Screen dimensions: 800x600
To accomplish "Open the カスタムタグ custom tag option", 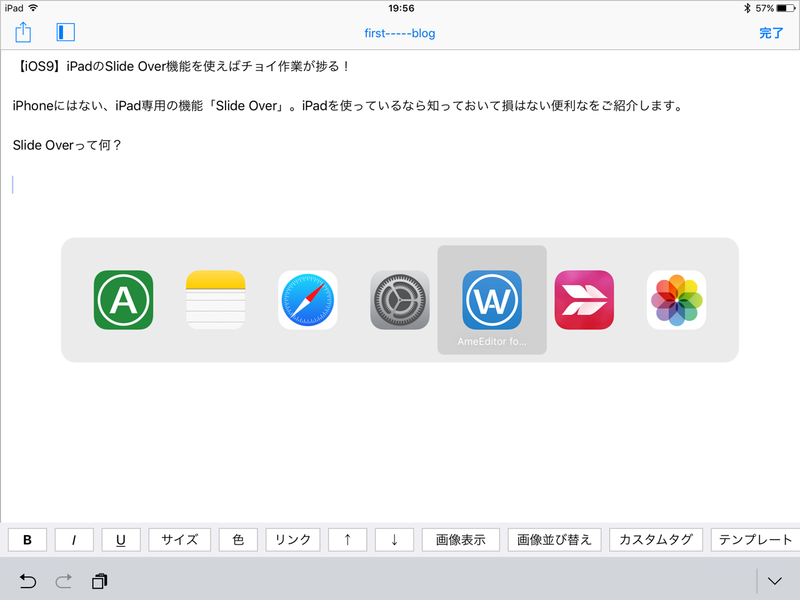I will point(656,540).
